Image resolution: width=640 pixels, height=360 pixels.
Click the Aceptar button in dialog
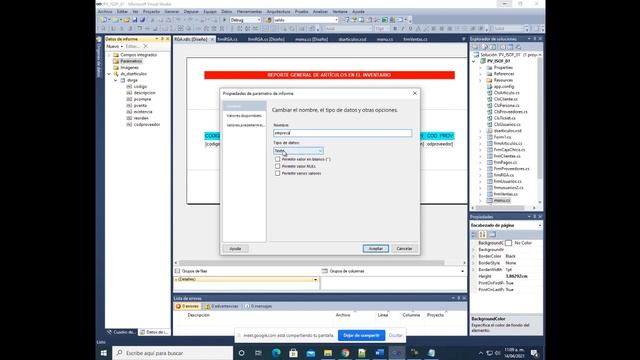[x=376, y=249]
